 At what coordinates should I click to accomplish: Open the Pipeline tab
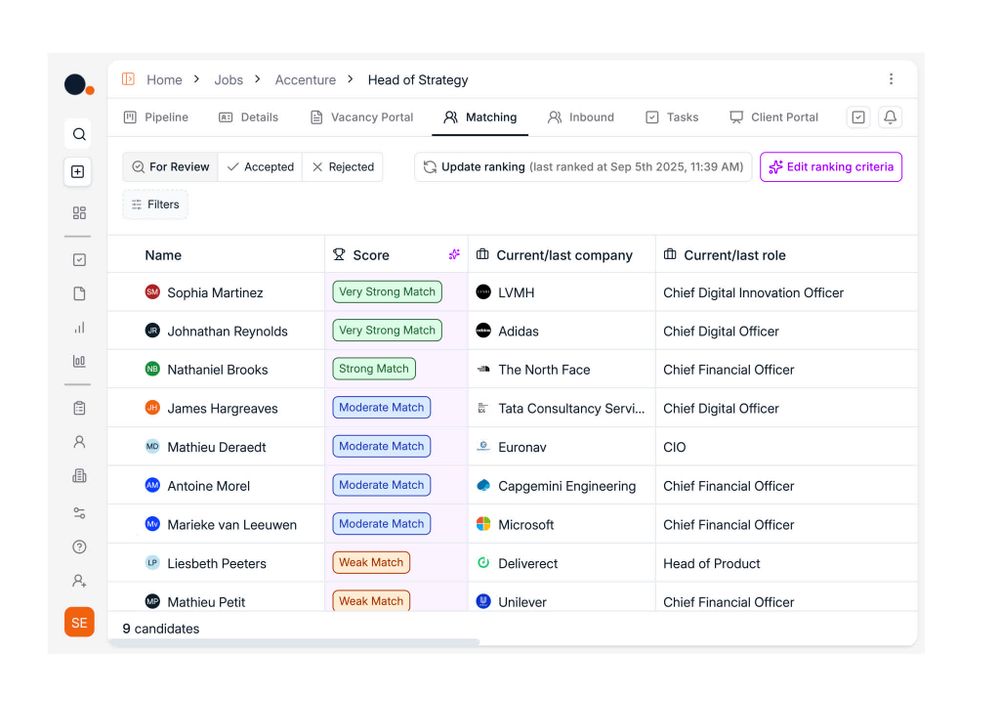click(156, 117)
